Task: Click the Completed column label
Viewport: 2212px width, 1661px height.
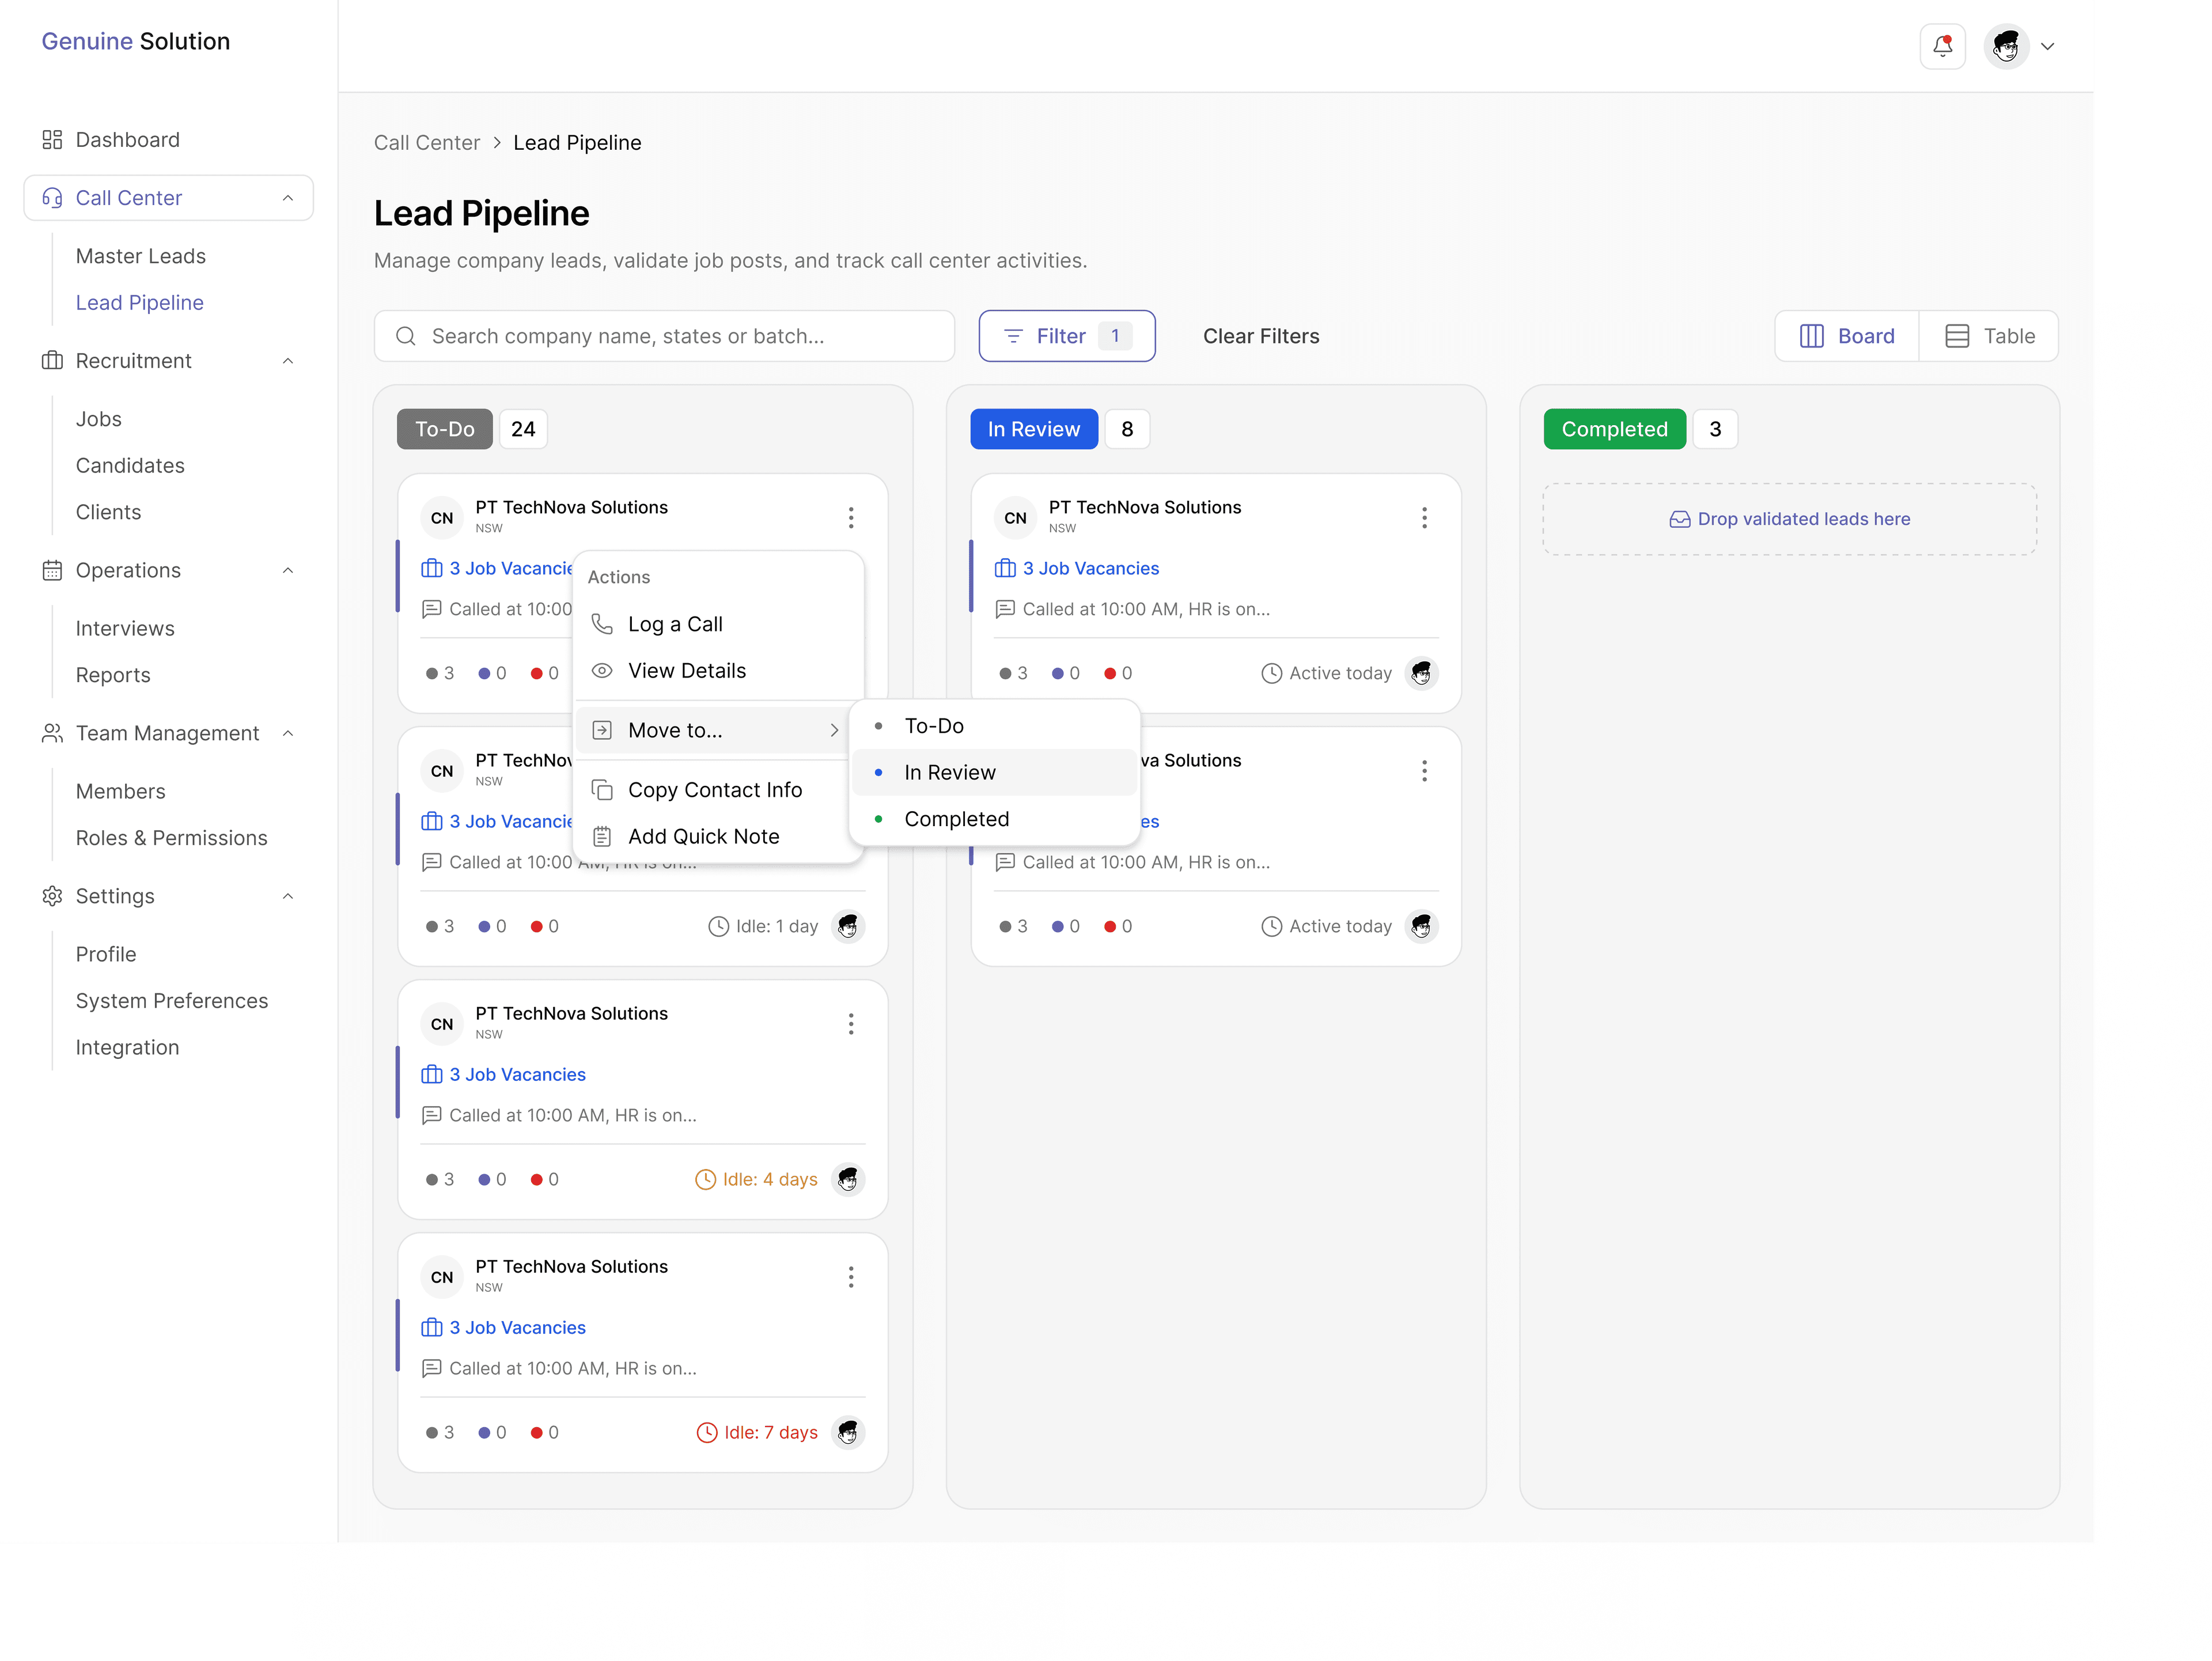Action: pyautogui.click(x=1614, y=430)
